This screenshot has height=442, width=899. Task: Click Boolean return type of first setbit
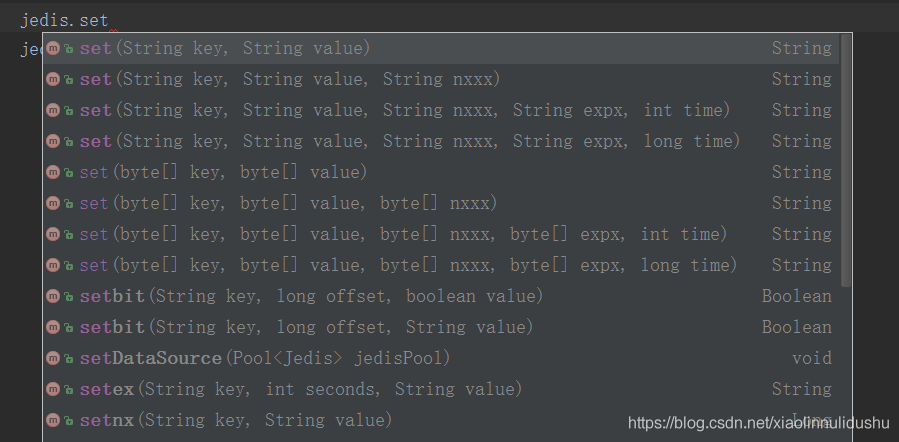click(x=796, y=296)
